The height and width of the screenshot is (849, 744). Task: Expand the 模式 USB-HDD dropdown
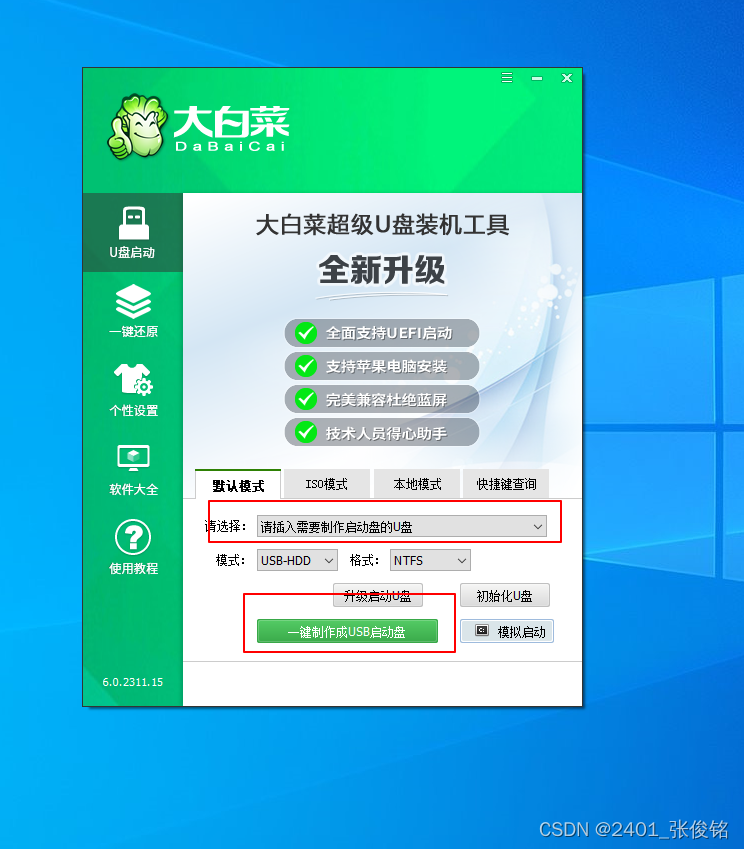coord(297,560)
